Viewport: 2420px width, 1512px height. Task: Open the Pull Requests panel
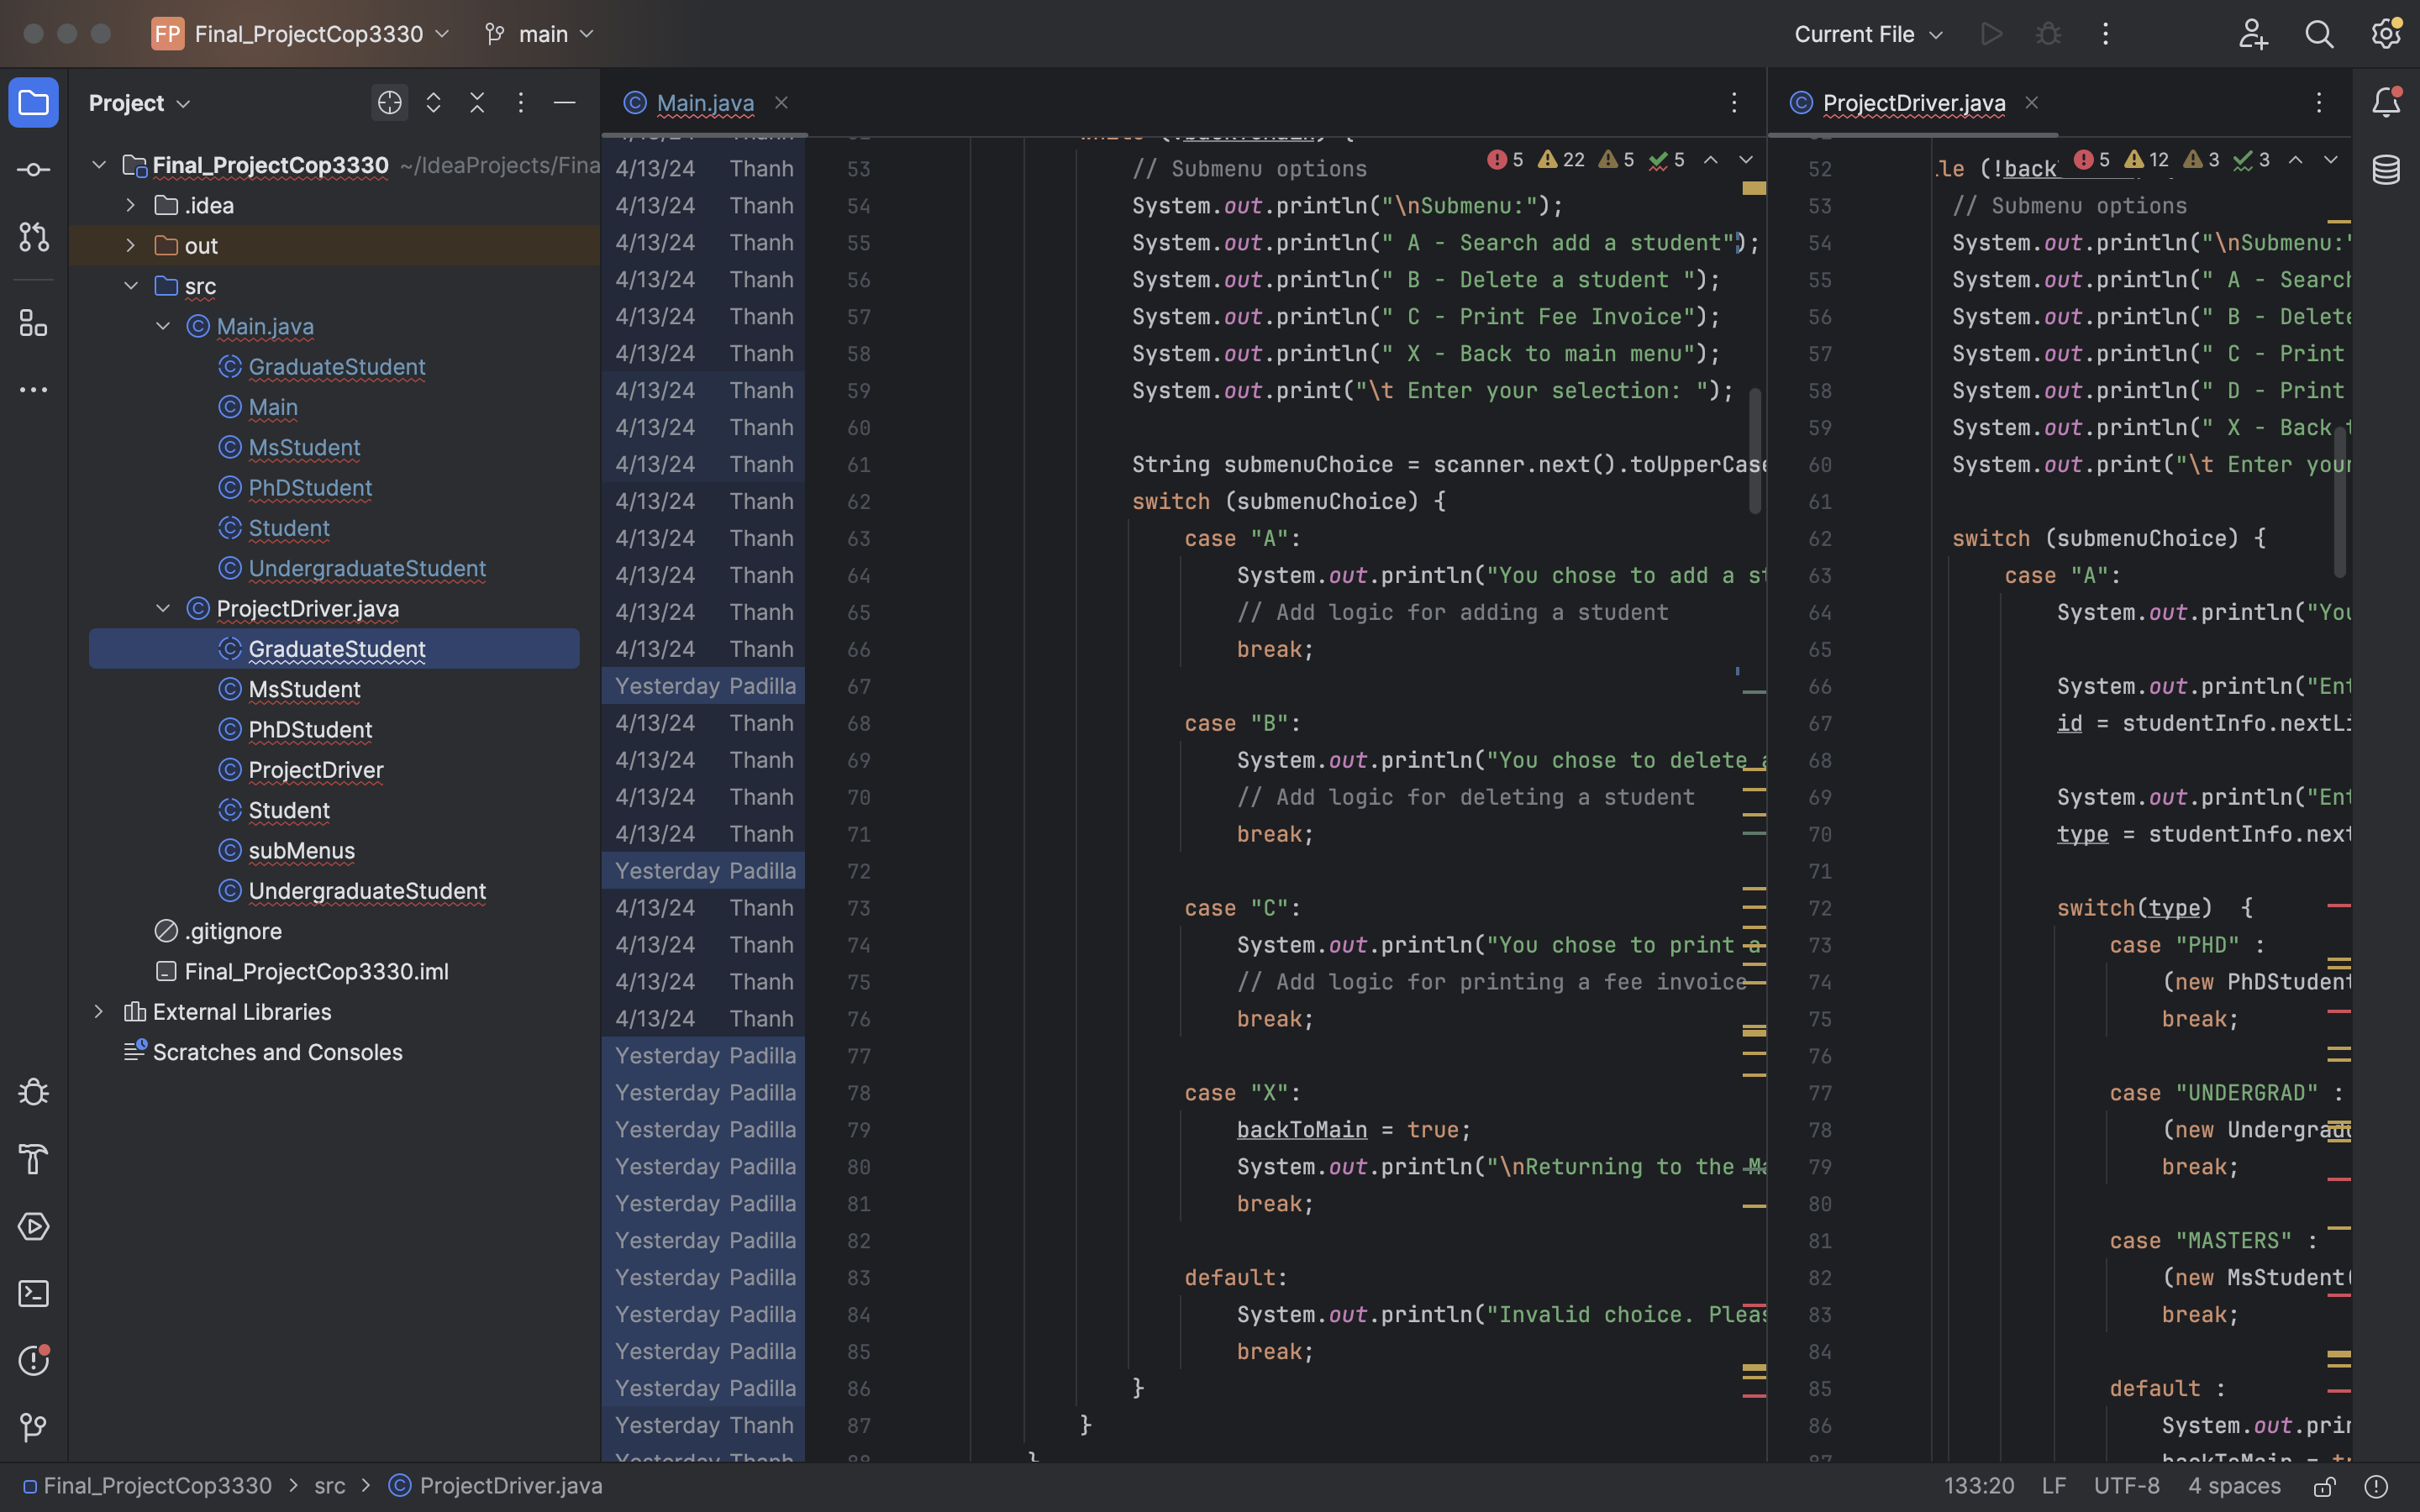tap(33, 237)
